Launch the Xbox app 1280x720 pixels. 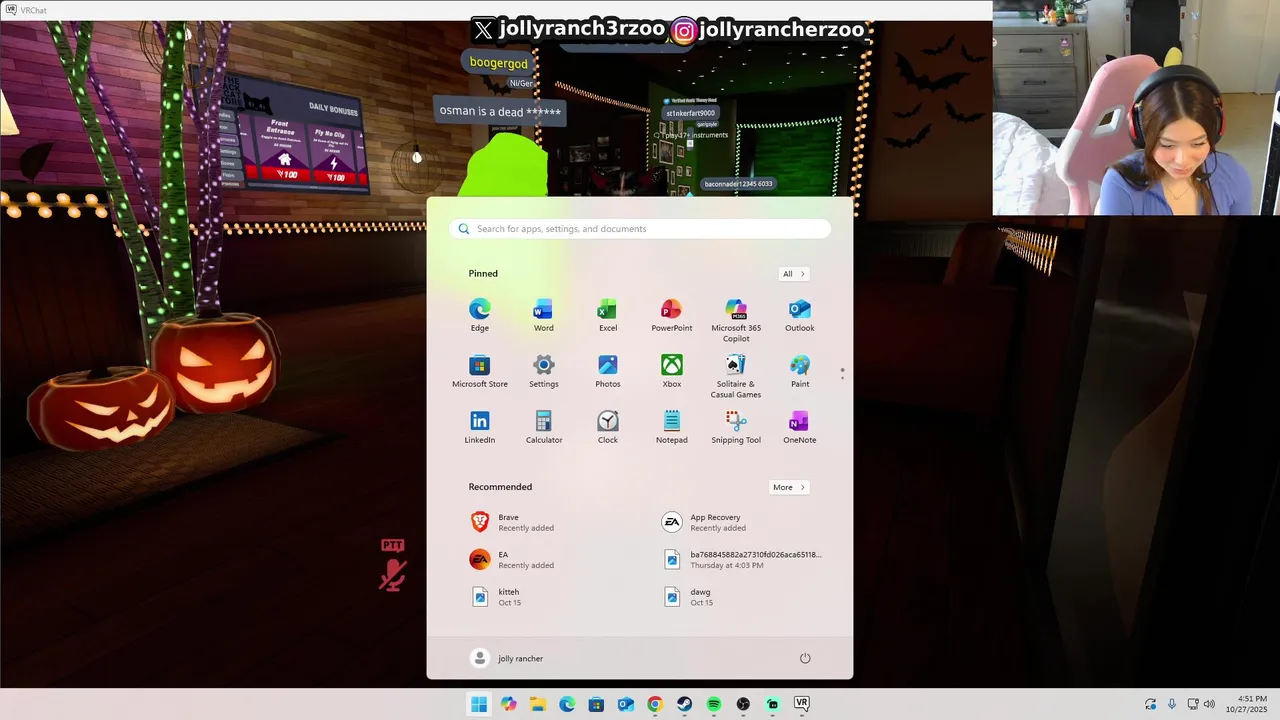[671, 371]
